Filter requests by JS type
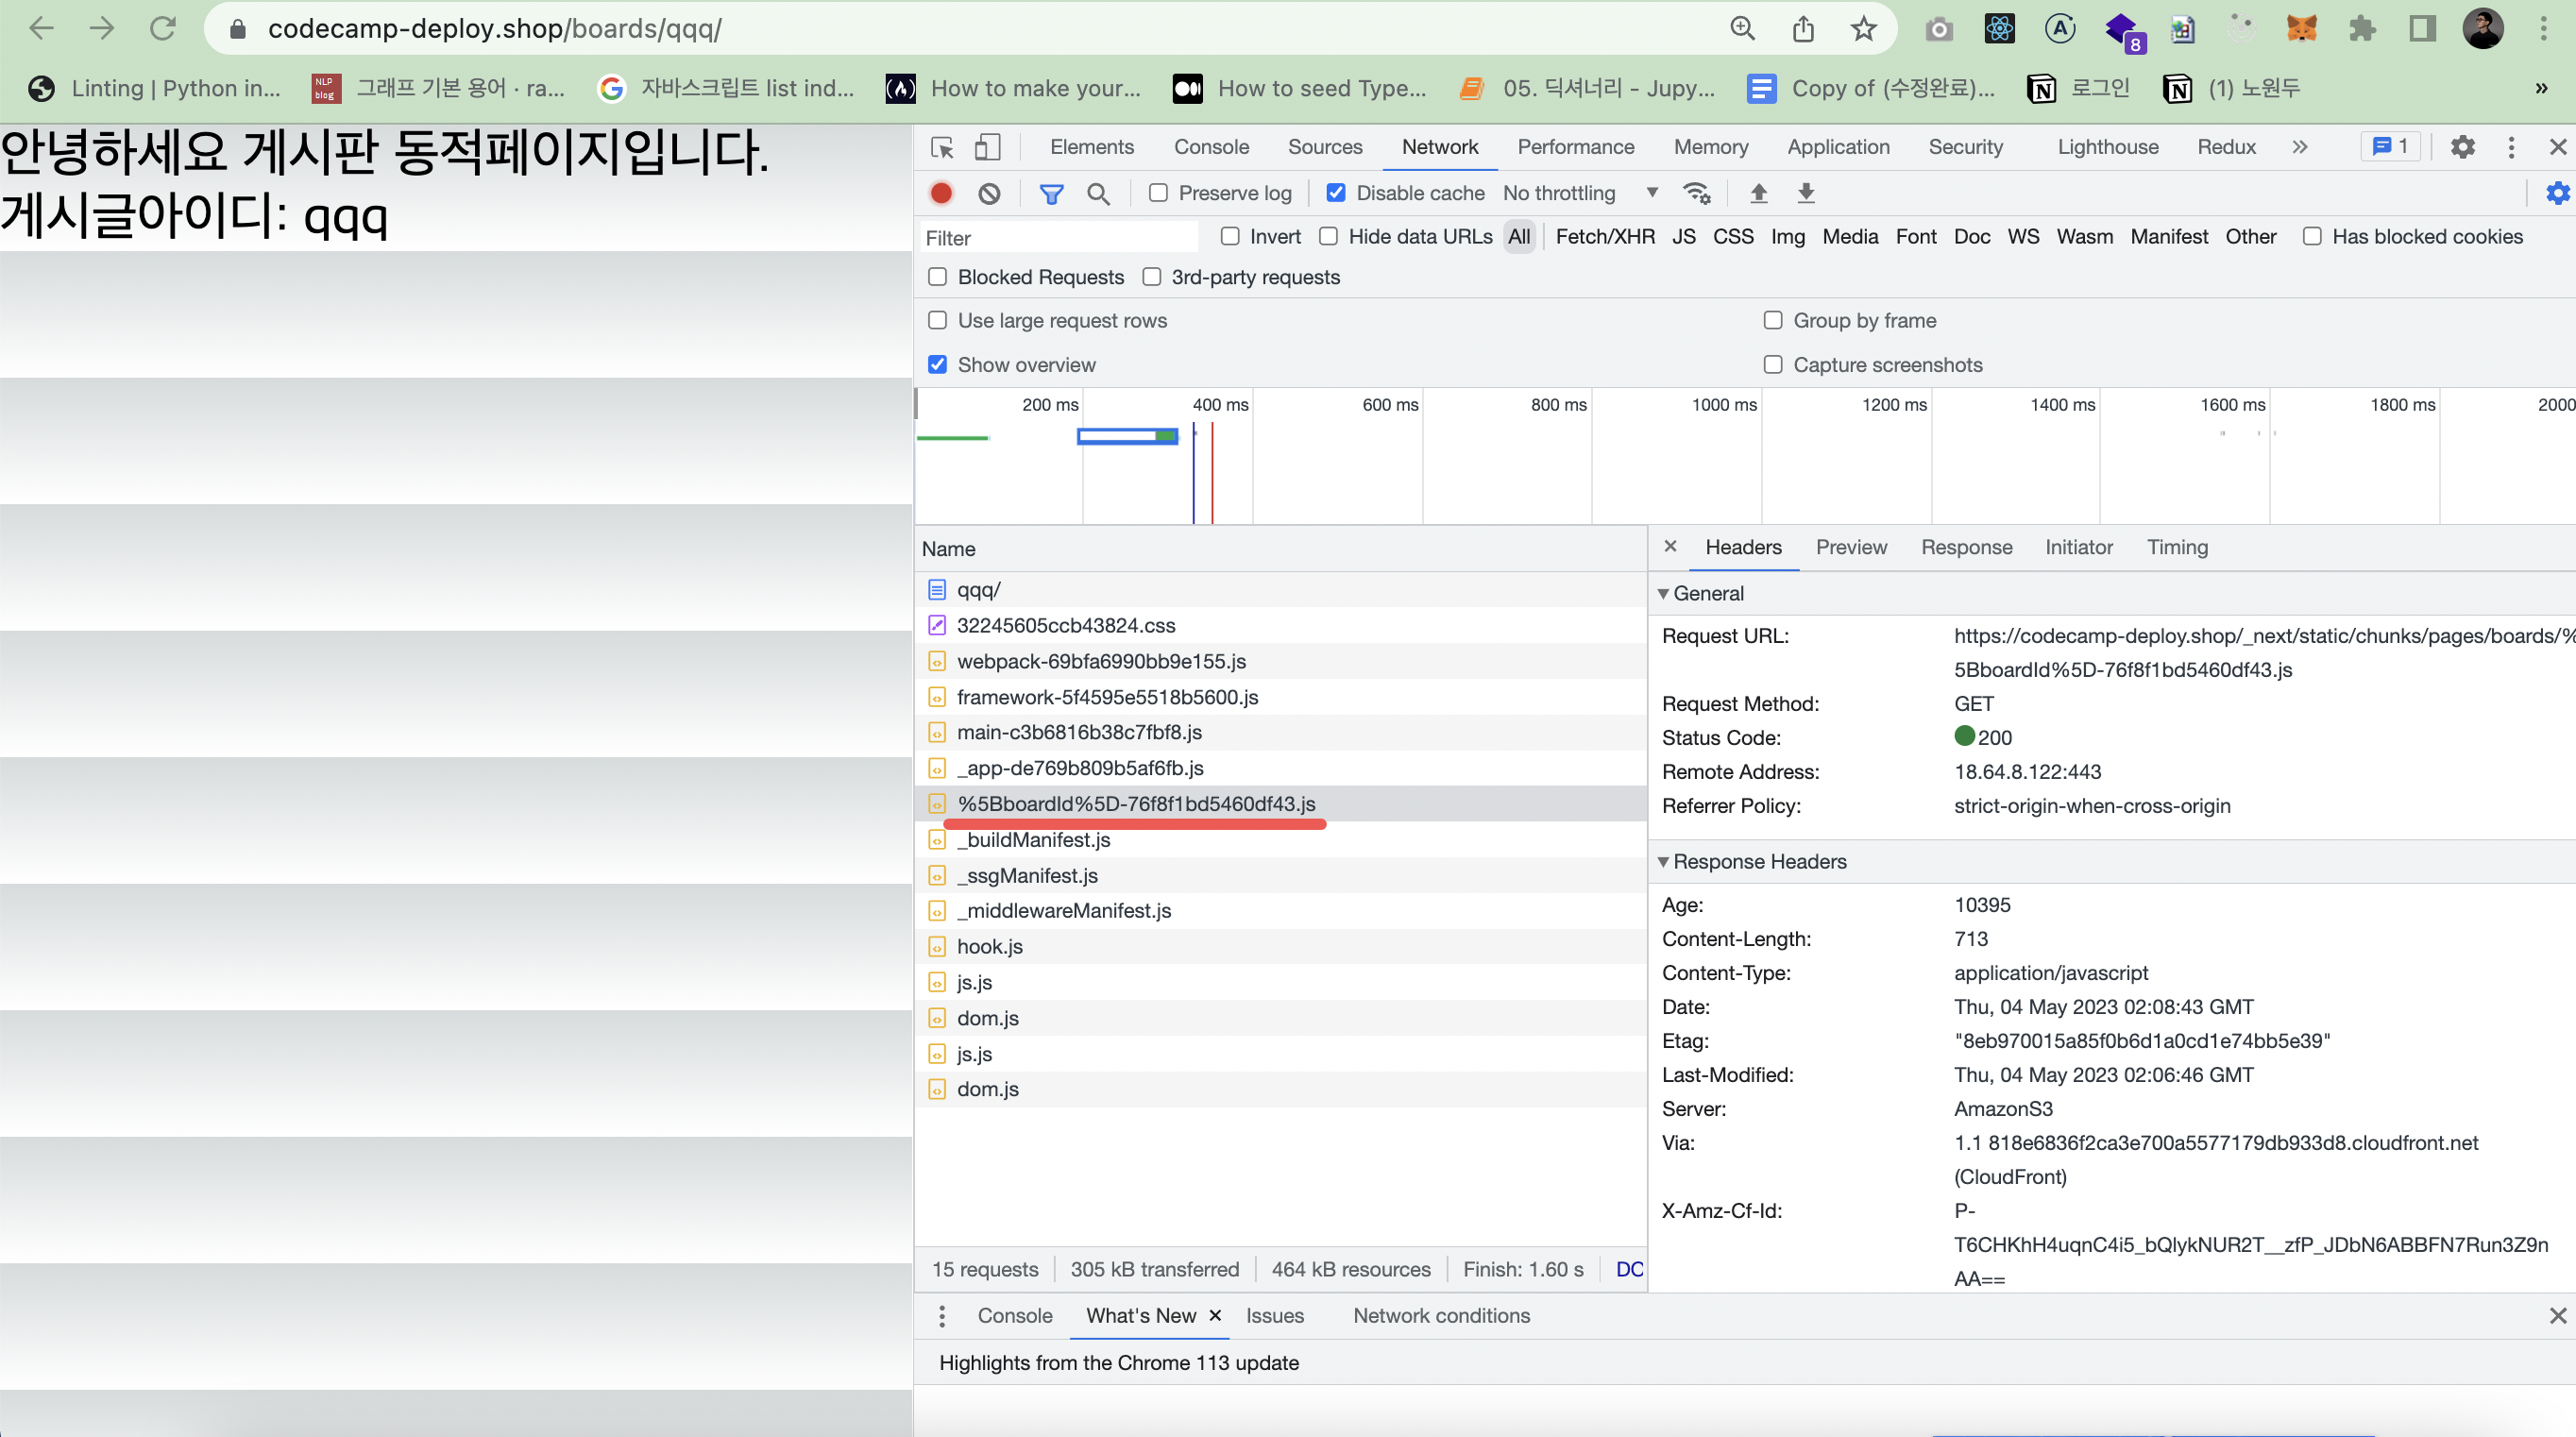The width and height of the screenshot is (2576, 1437). click(1684, 236)
